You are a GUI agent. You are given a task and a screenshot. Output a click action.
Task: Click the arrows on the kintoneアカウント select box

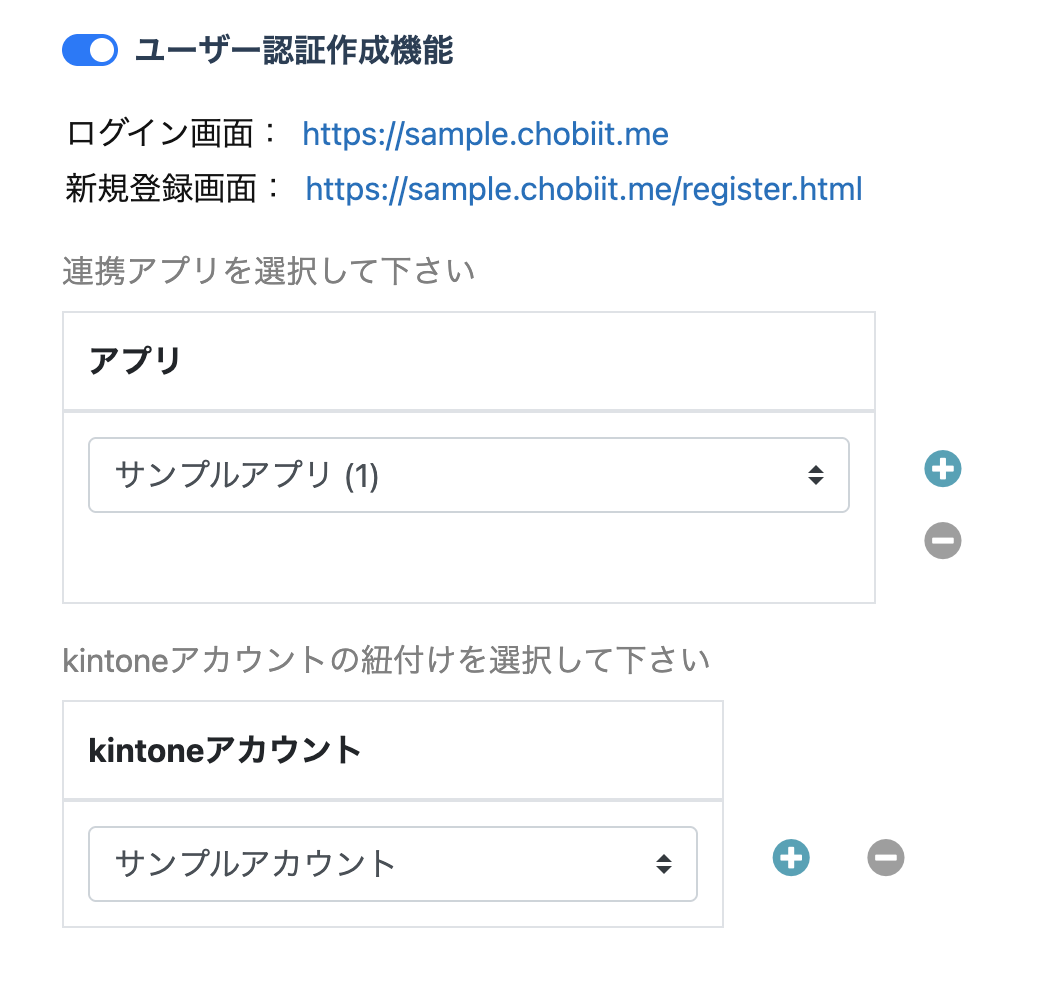pos(664,864)
